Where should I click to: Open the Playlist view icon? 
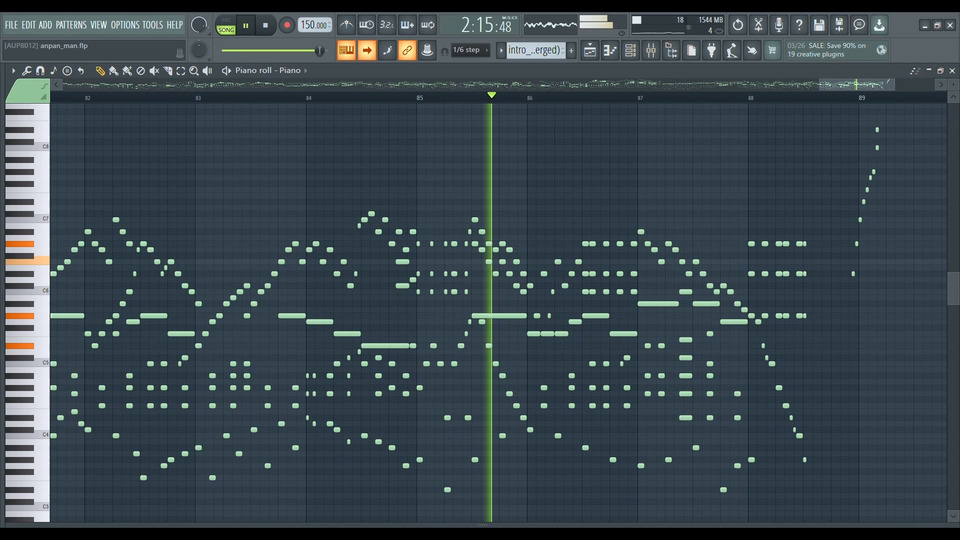click(x=590, y=51)
